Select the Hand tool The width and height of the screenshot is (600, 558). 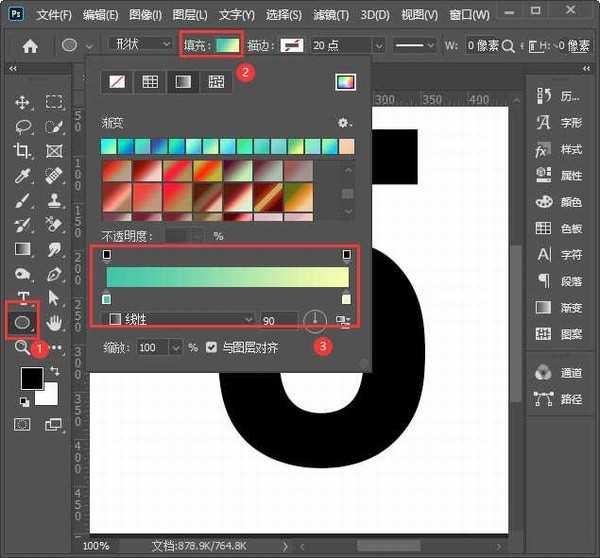pos(55,322)
